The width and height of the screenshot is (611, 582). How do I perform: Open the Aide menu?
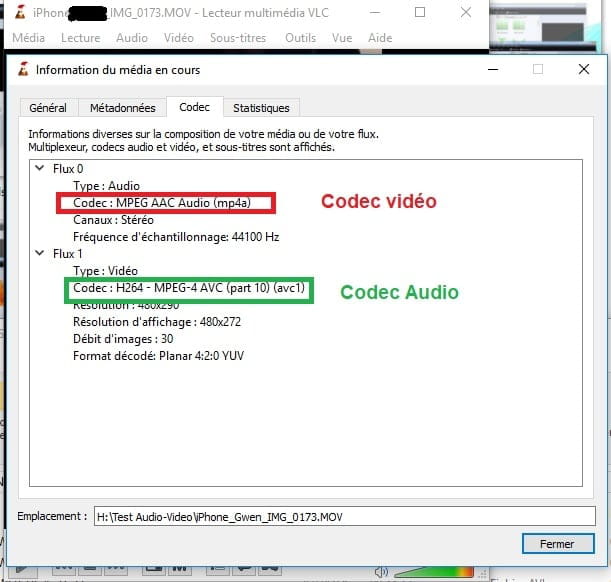(x=380, y=38)
